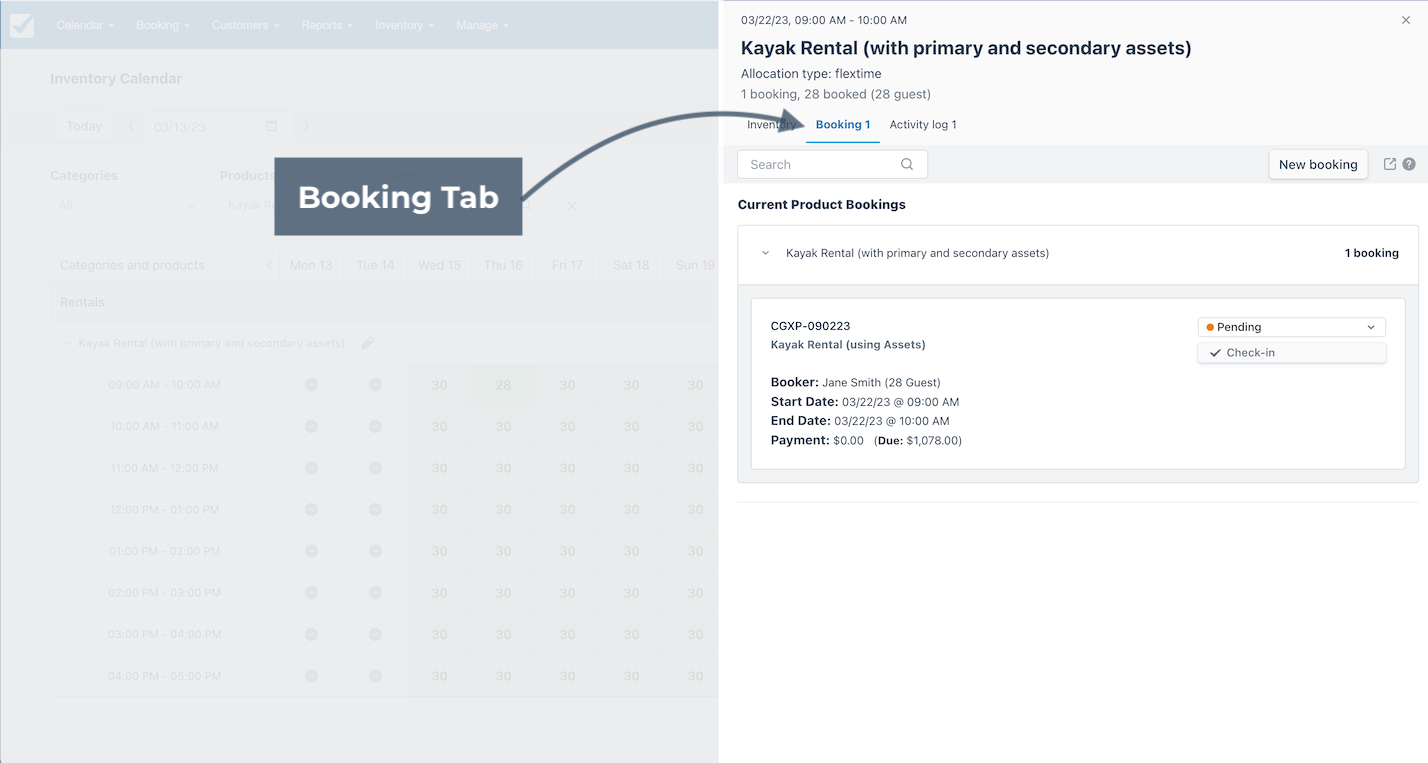Image resolution: width=1428 pixels, height=763 pixels.
Task: Switch to the Activity log 1 tab
Action: tap(923, 125)
